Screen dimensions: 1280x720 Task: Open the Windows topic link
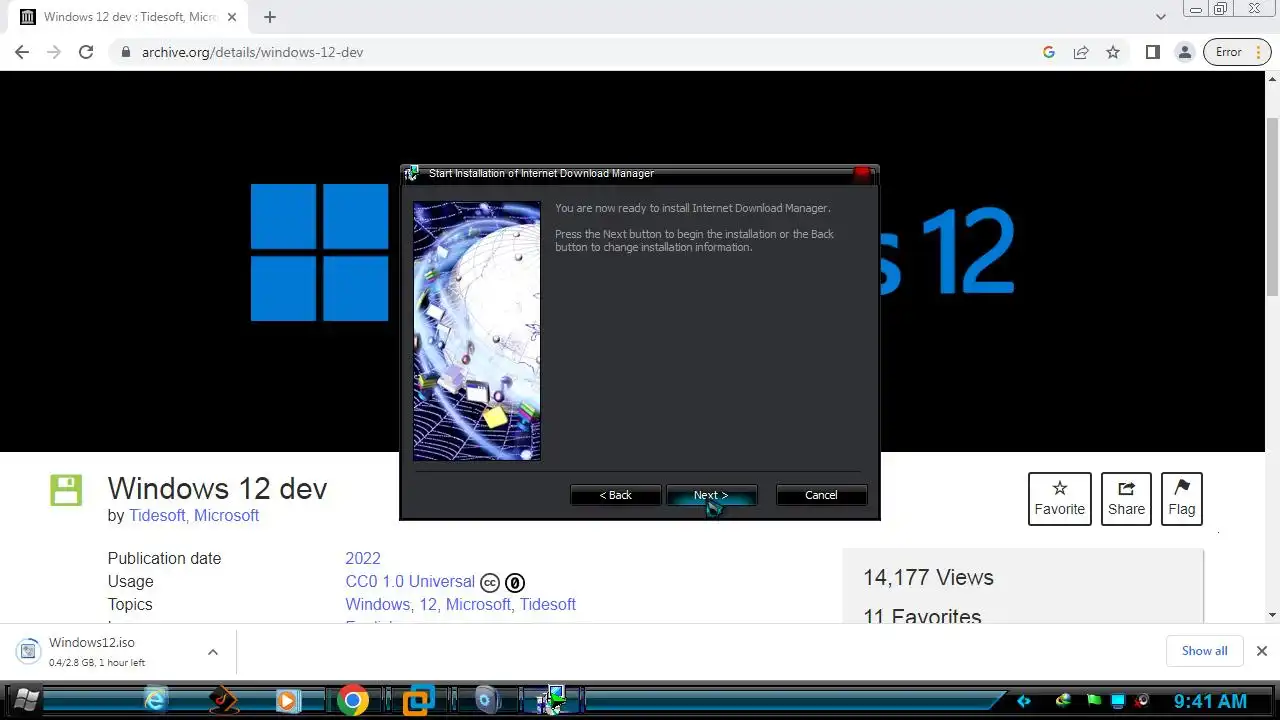[377, 604]
